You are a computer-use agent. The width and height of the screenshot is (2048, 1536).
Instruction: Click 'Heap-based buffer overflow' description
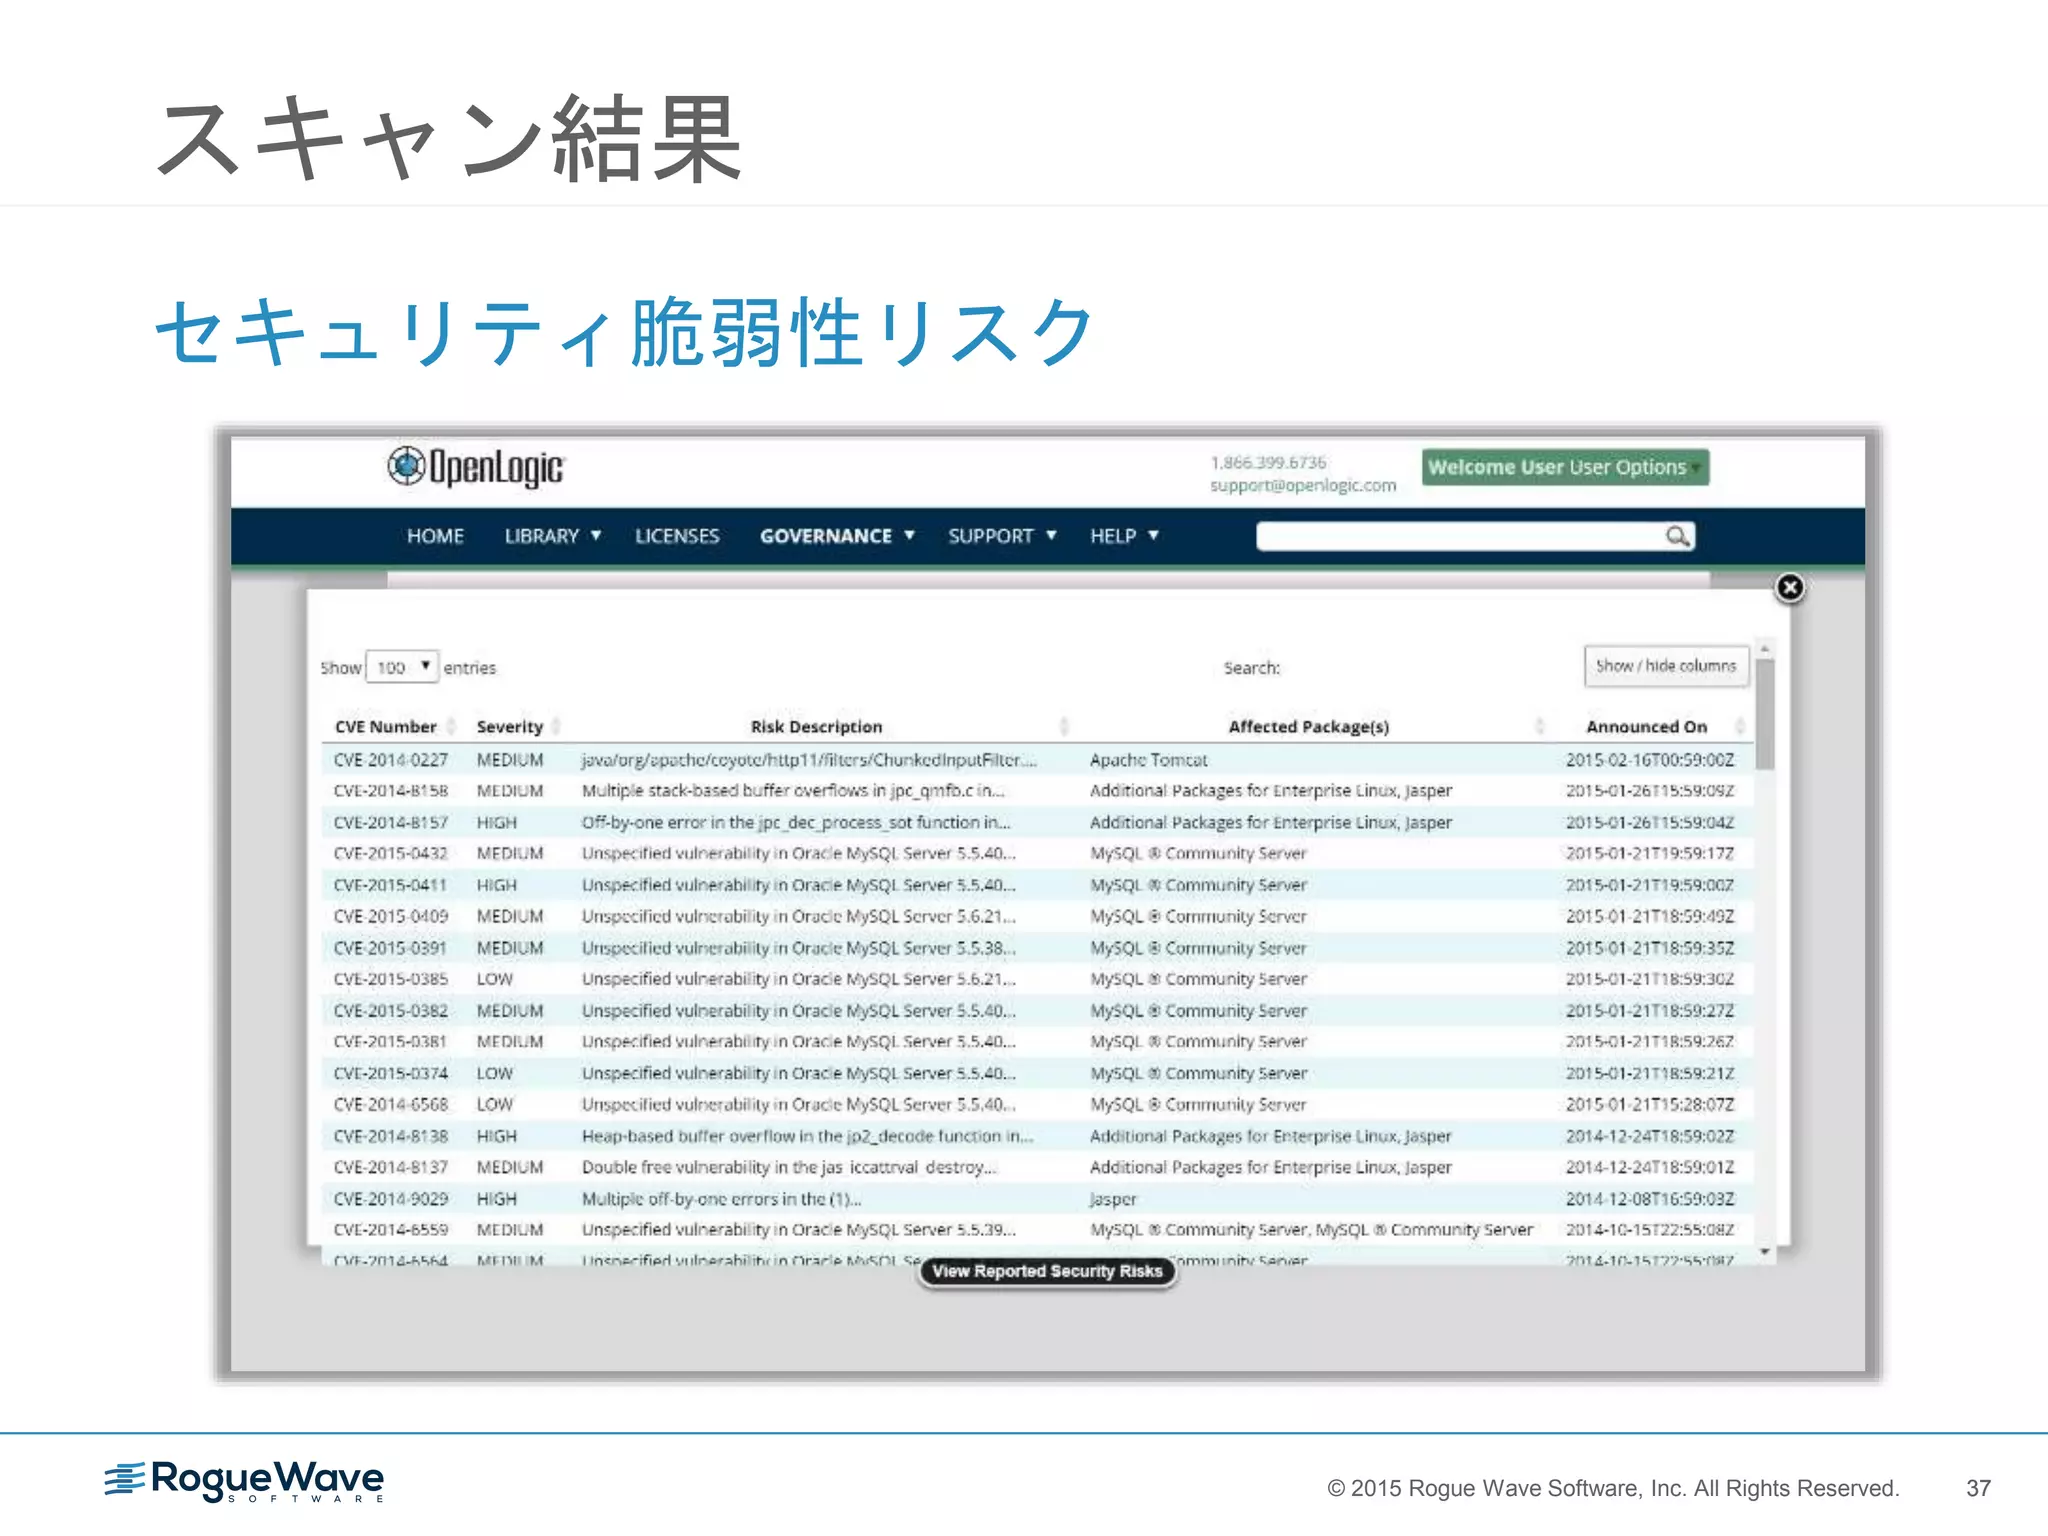coord(807,1136)
